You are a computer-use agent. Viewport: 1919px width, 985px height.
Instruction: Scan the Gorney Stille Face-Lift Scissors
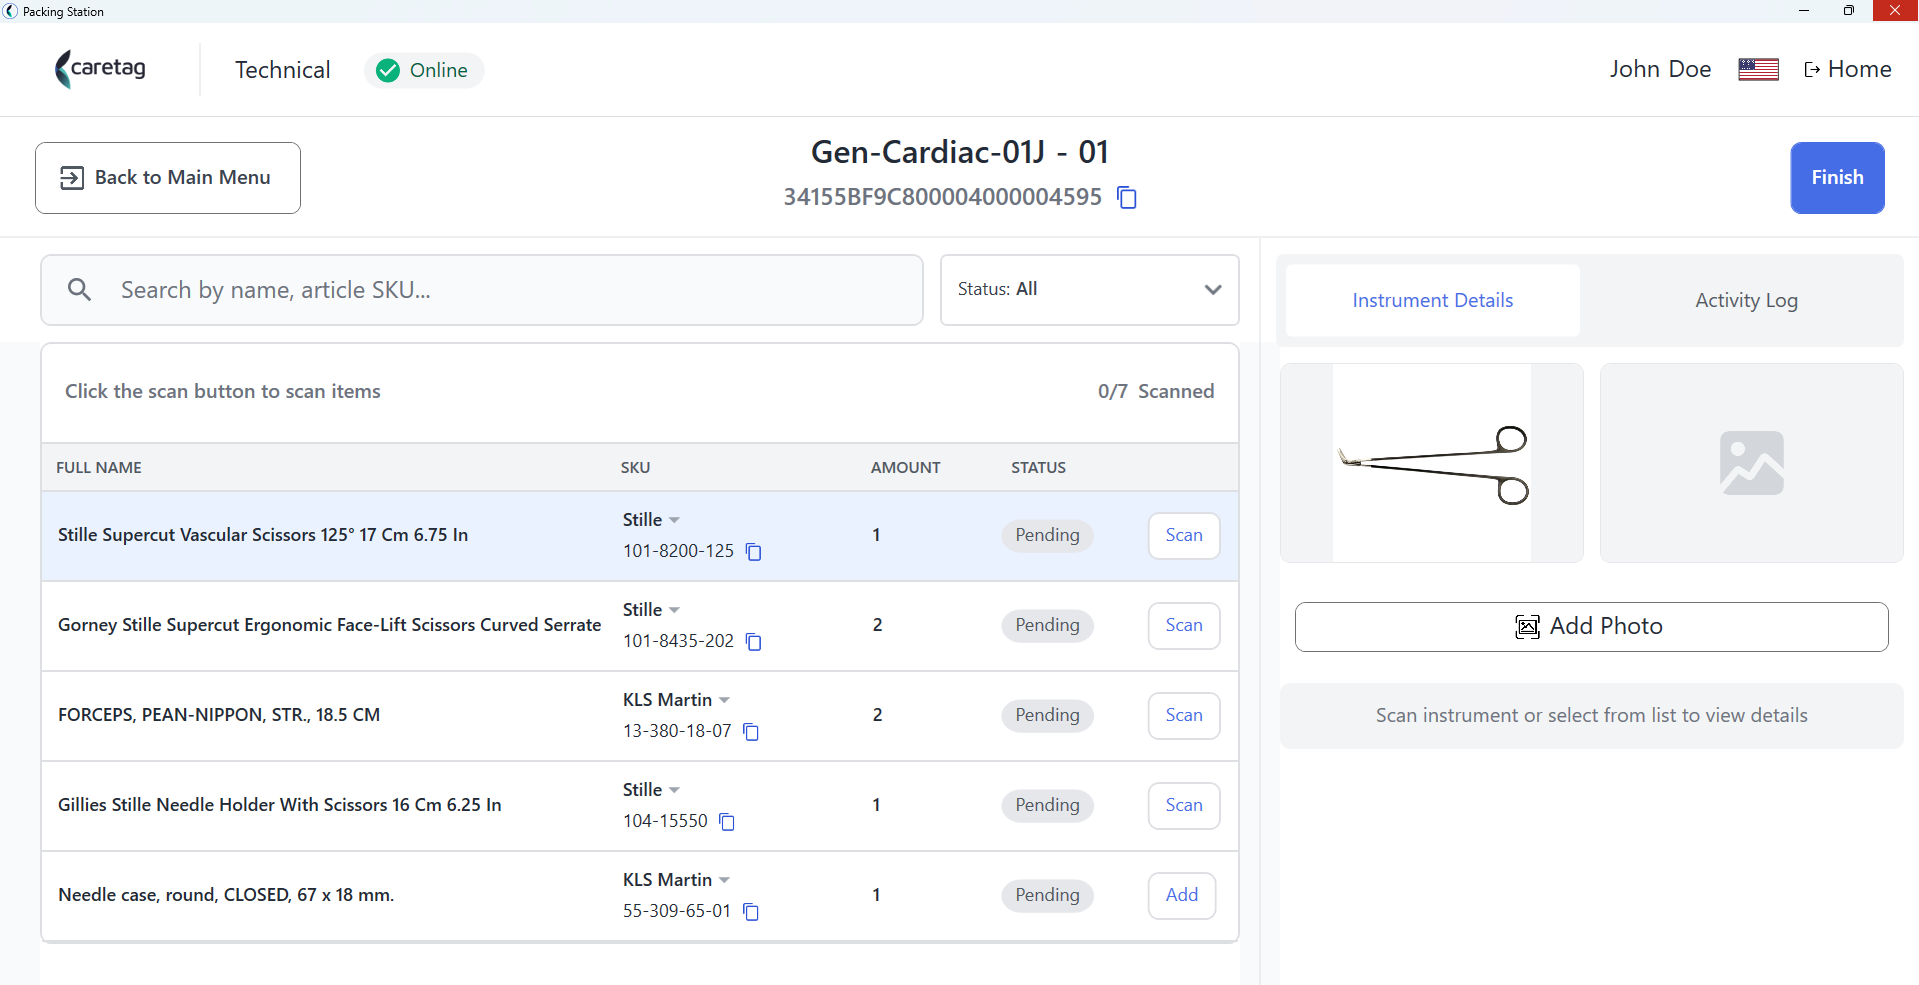[1184, 626]
